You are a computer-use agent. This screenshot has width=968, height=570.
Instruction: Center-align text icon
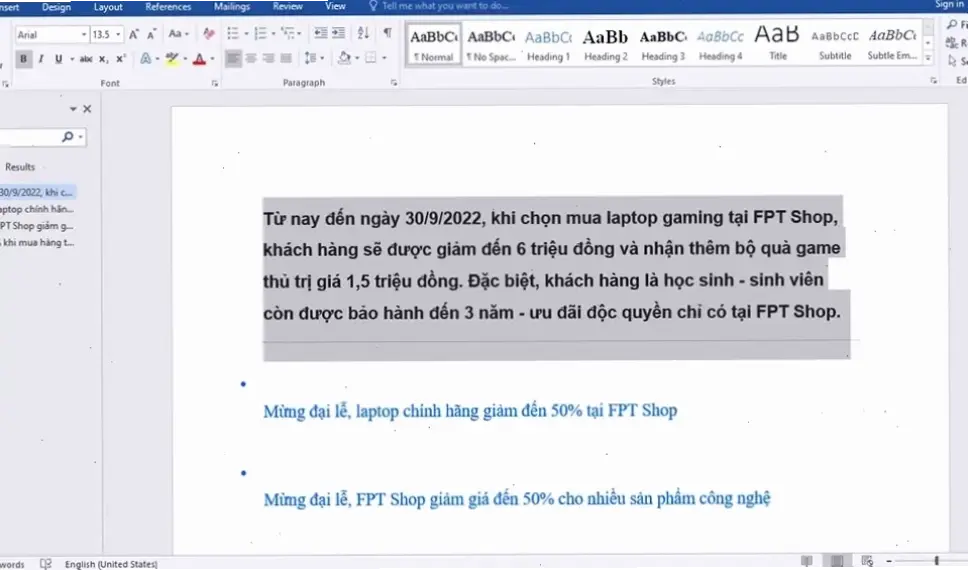[x=251, y=59]
